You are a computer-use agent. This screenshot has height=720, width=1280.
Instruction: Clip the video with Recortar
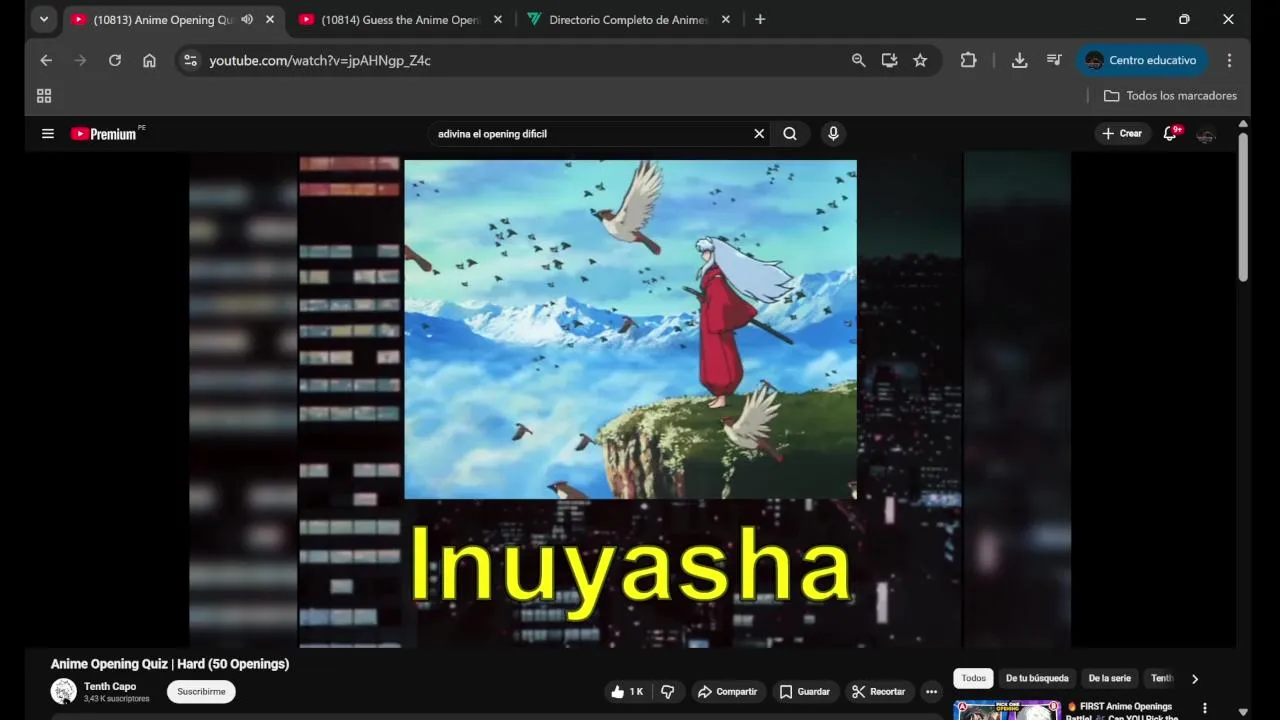pyautogui.click(x=878, y=691)
